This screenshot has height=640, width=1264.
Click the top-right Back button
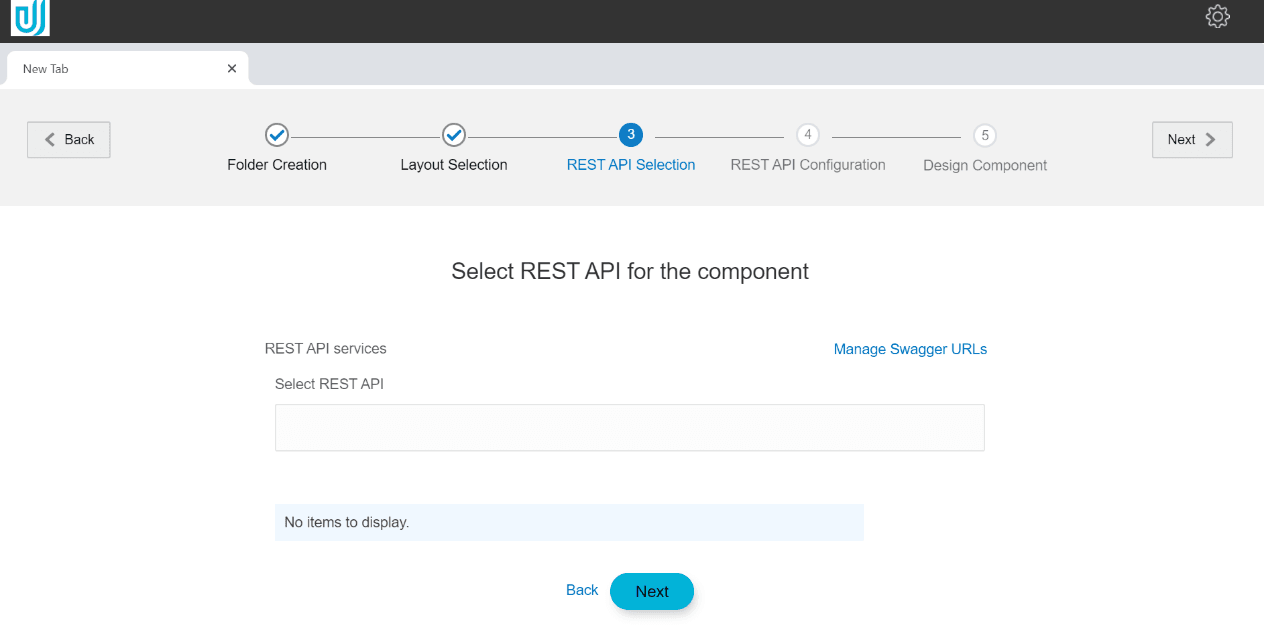[68, 139]
